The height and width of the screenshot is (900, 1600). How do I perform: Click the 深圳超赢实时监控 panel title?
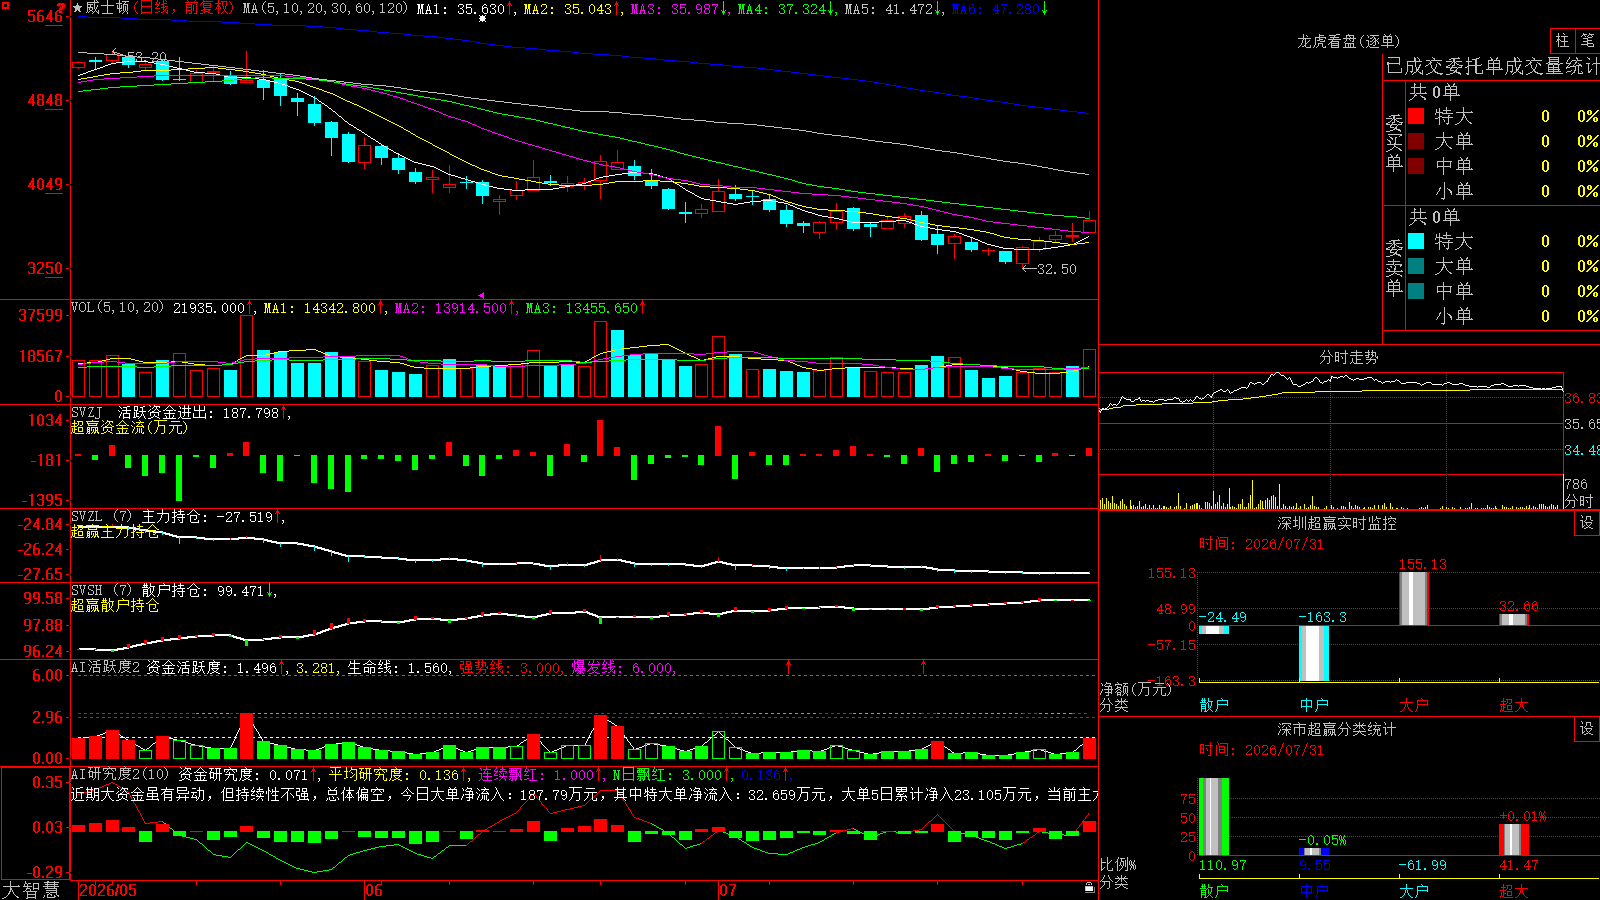point(1337,523)
